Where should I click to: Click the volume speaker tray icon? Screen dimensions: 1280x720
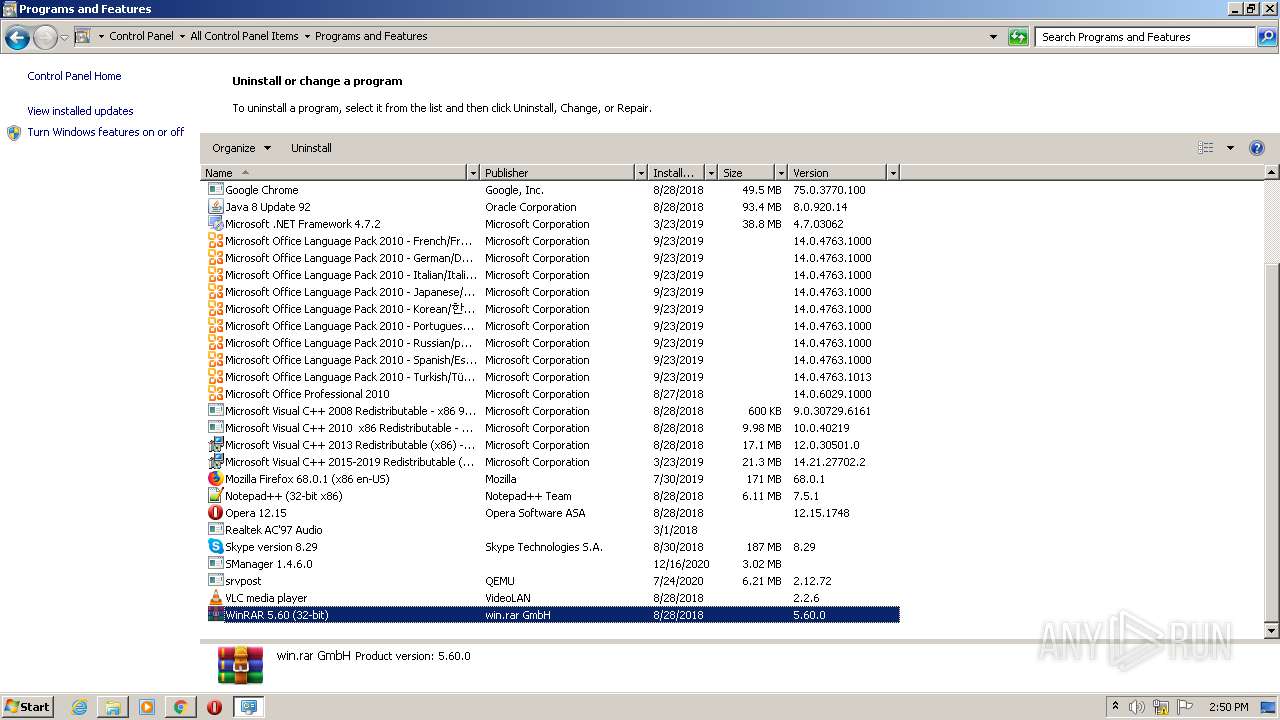tap(1137, 707)
